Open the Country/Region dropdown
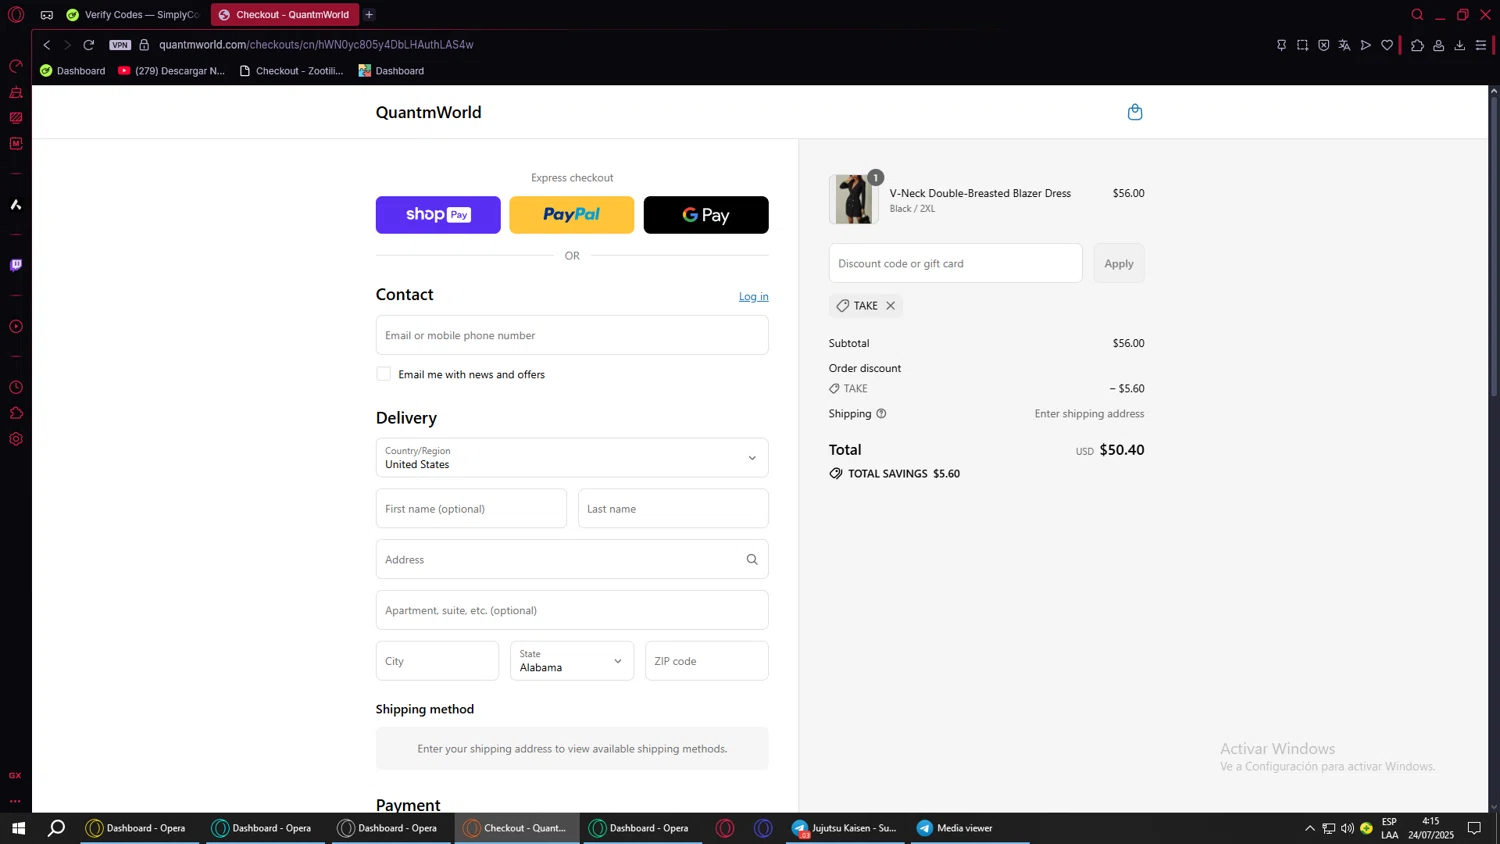This screenshot has width=1500, height=844. click(572, 458)
